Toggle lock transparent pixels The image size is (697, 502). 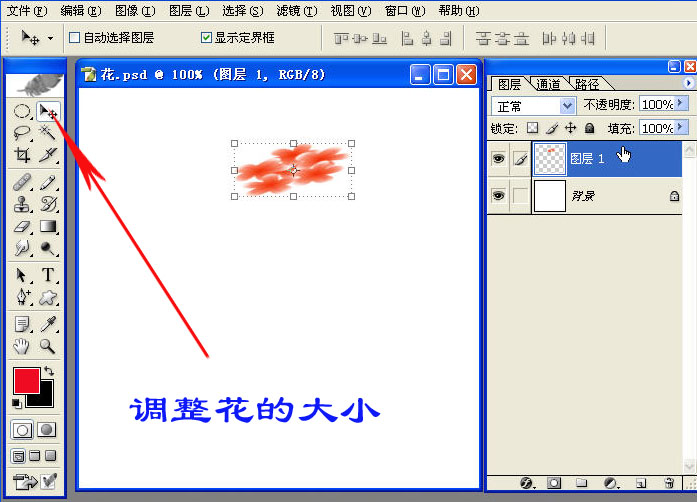532,128
